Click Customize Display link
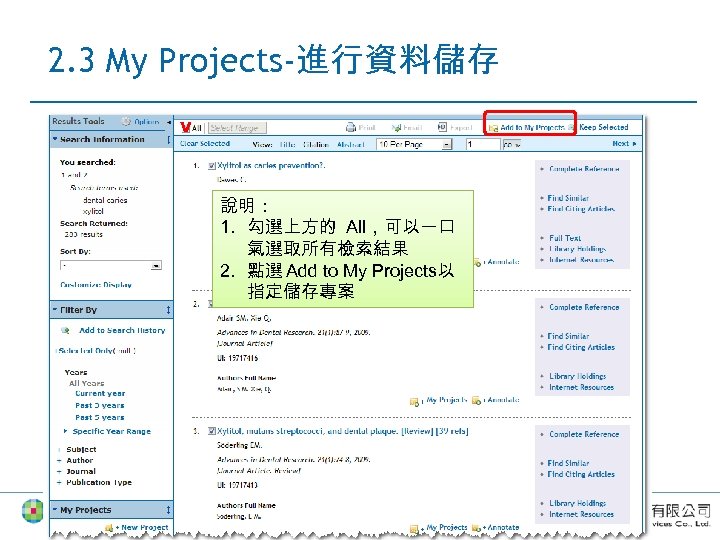The width and height of the screenshot is (720, 540). coord(96,285)
